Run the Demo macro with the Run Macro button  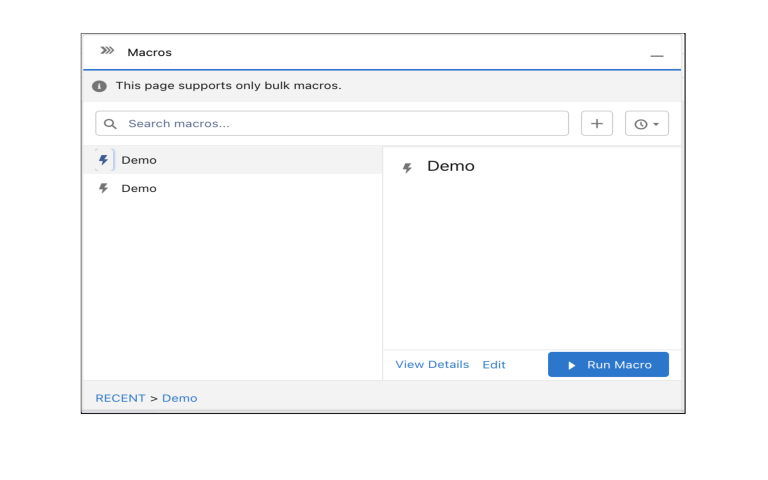(608, 364)
